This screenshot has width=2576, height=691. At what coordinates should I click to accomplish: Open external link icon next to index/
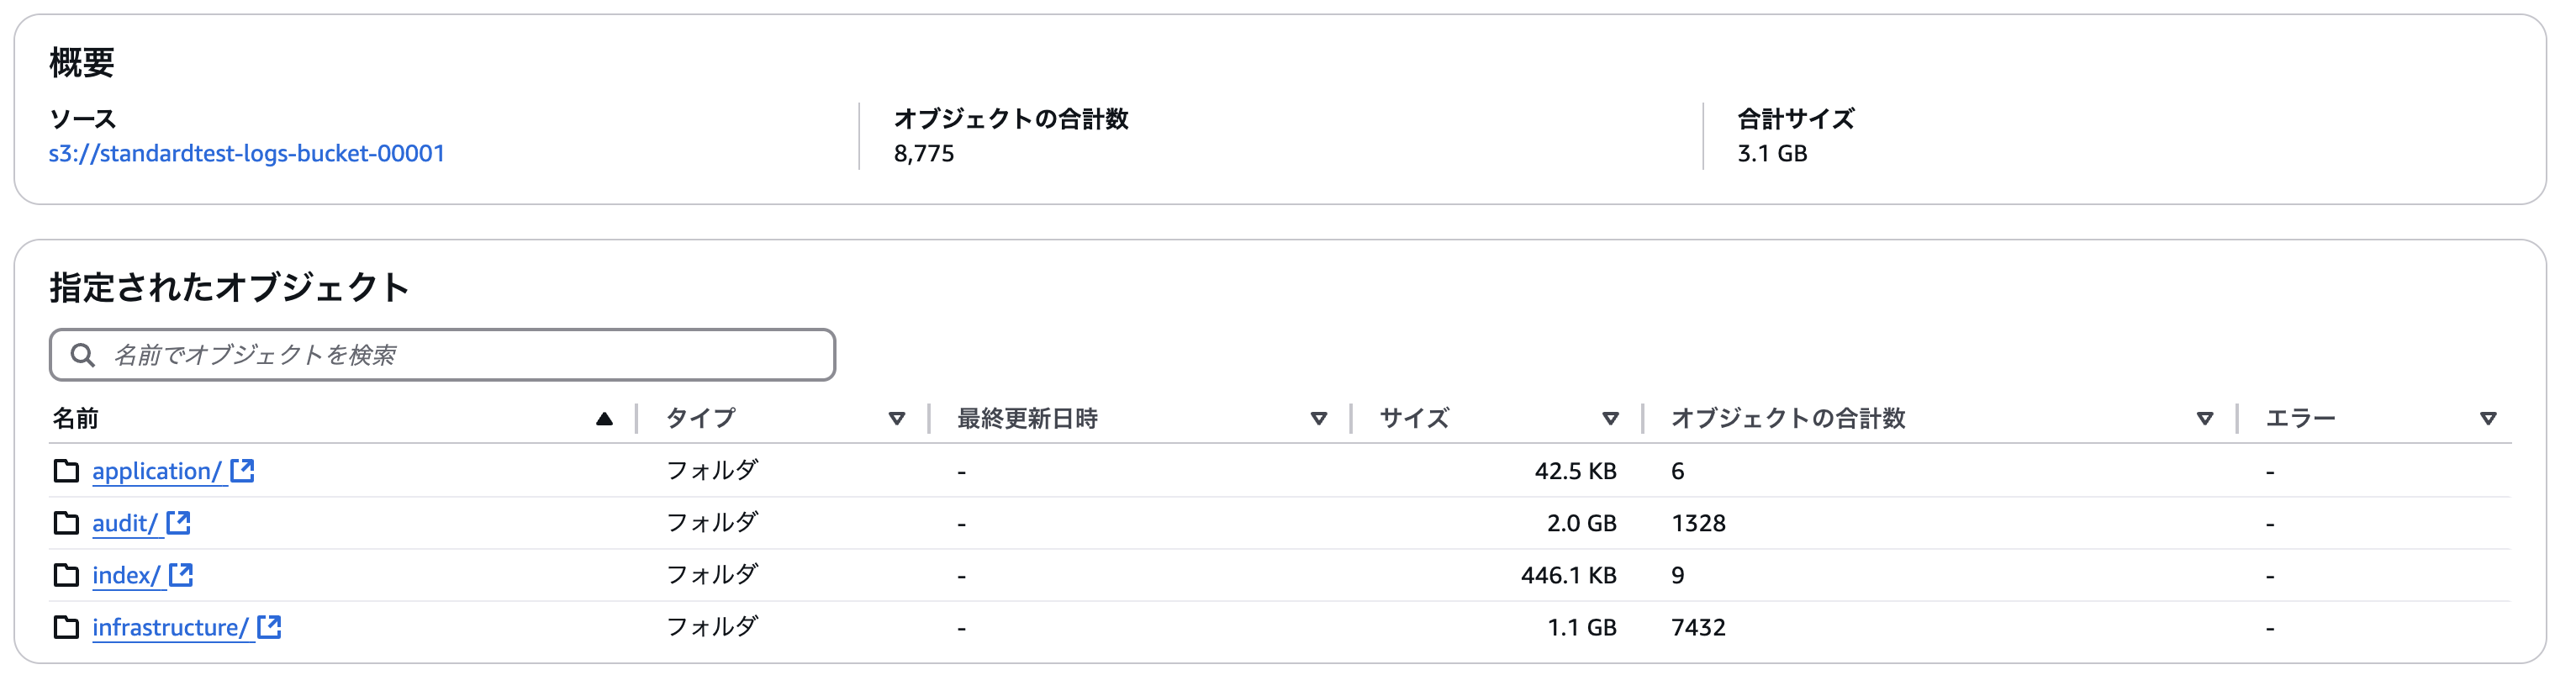click(x=181, y=575)
